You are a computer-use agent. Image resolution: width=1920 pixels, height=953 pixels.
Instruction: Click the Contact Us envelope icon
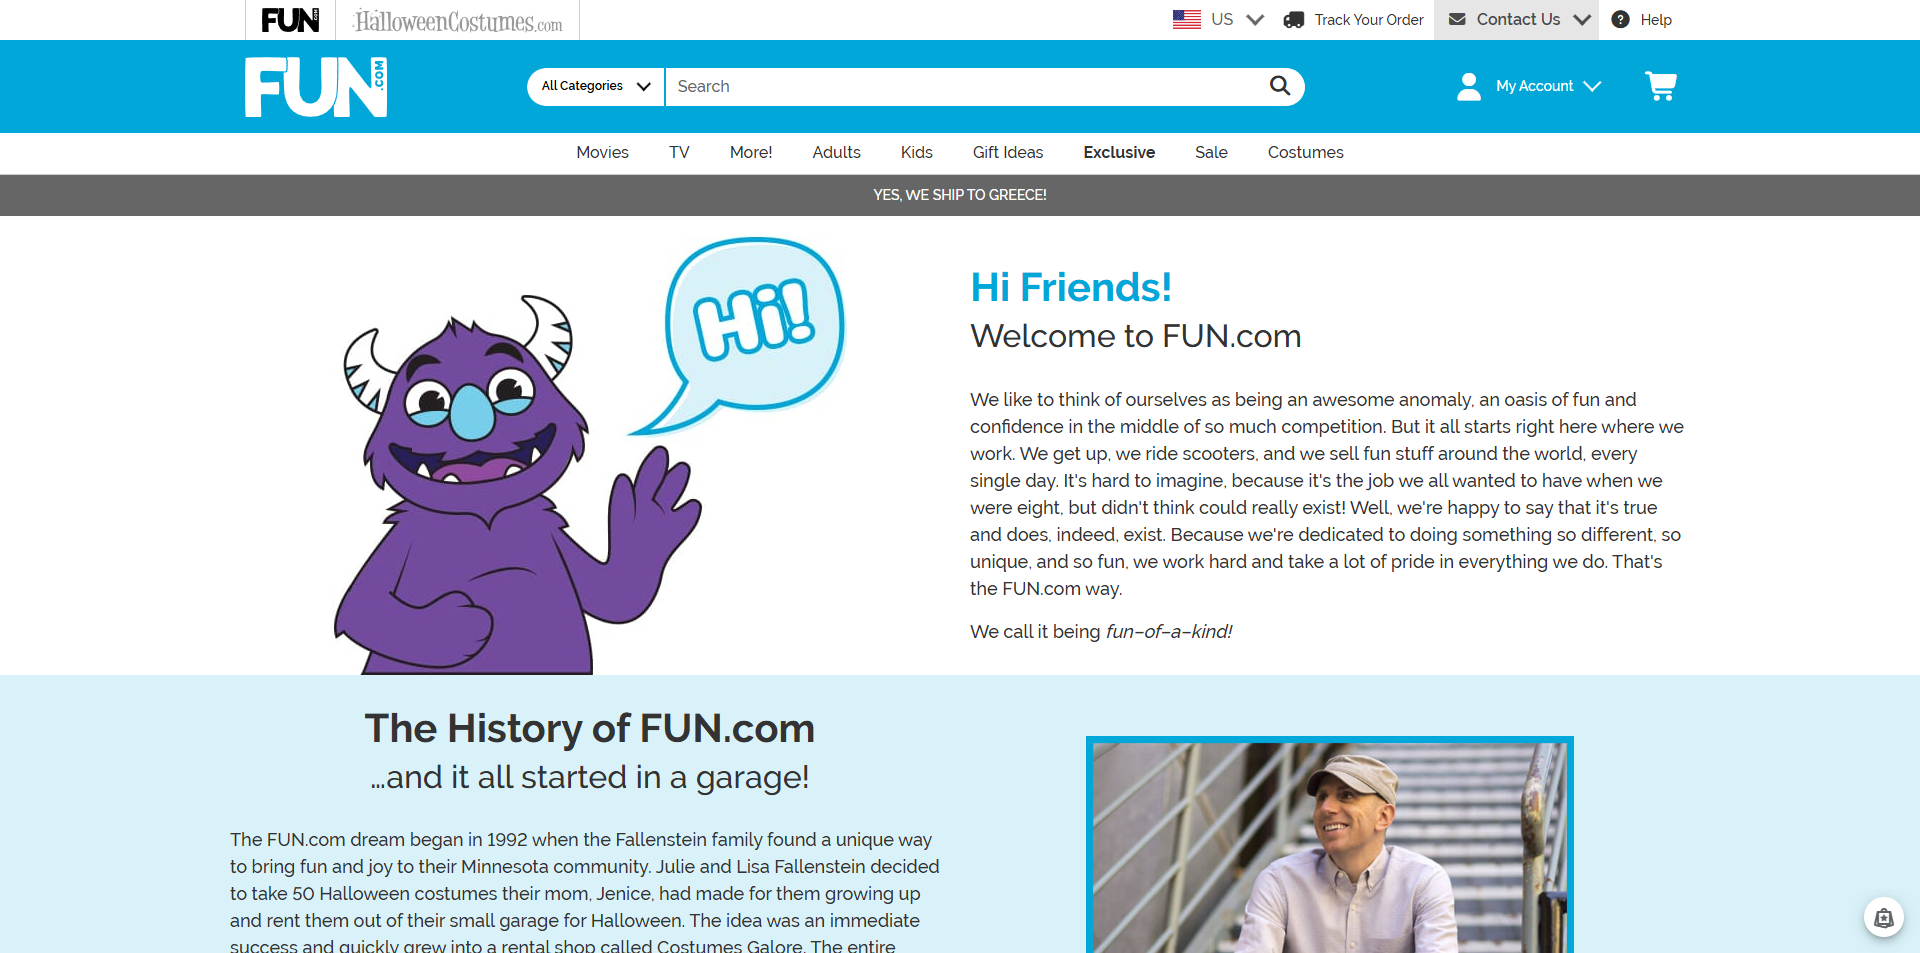click(1457, 19)
